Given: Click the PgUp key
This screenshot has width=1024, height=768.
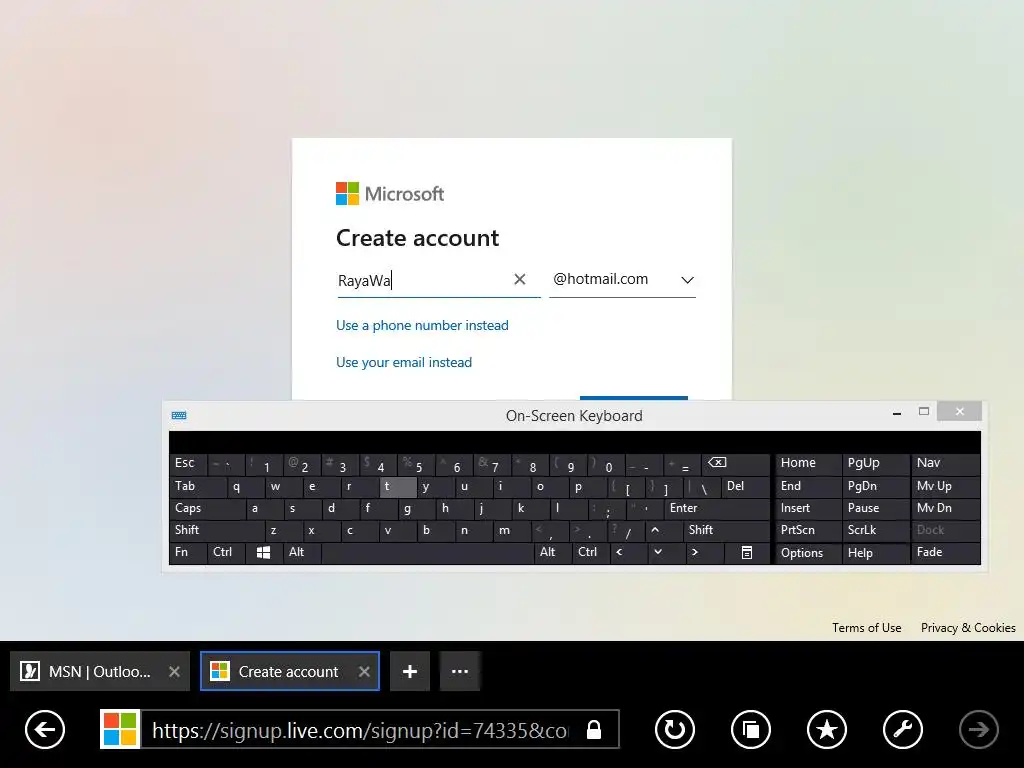Looking at the screenshot, I should (x=875, y=463).
